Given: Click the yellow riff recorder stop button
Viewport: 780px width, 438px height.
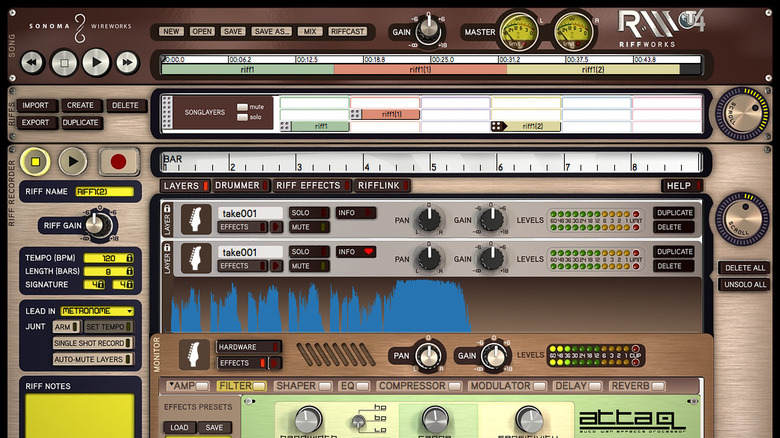Looking at the screenshot, I should pyautogui.click(x=35, y=162).
